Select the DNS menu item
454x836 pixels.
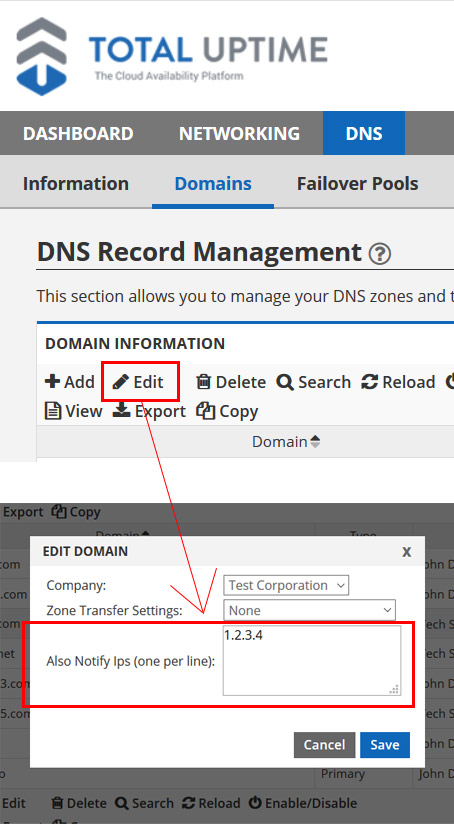[x=364, y=133]
